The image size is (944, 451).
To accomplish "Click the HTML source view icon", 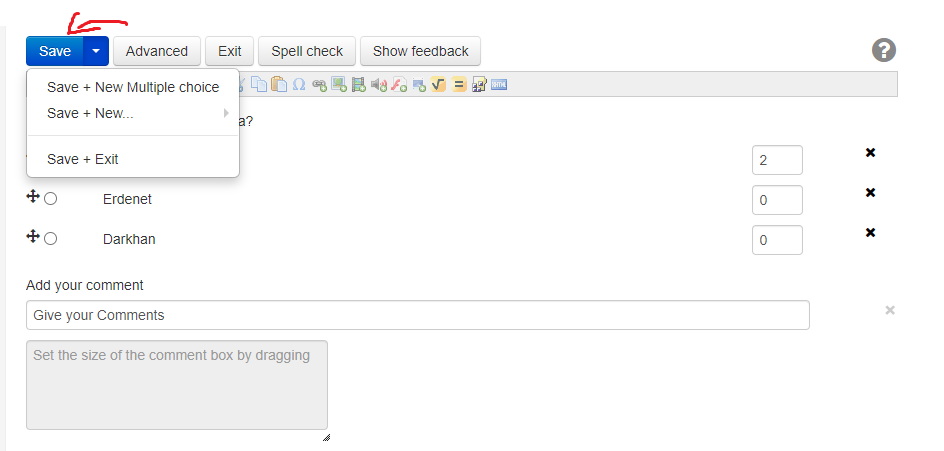I will pyautogui.click(x=498, y=85).
